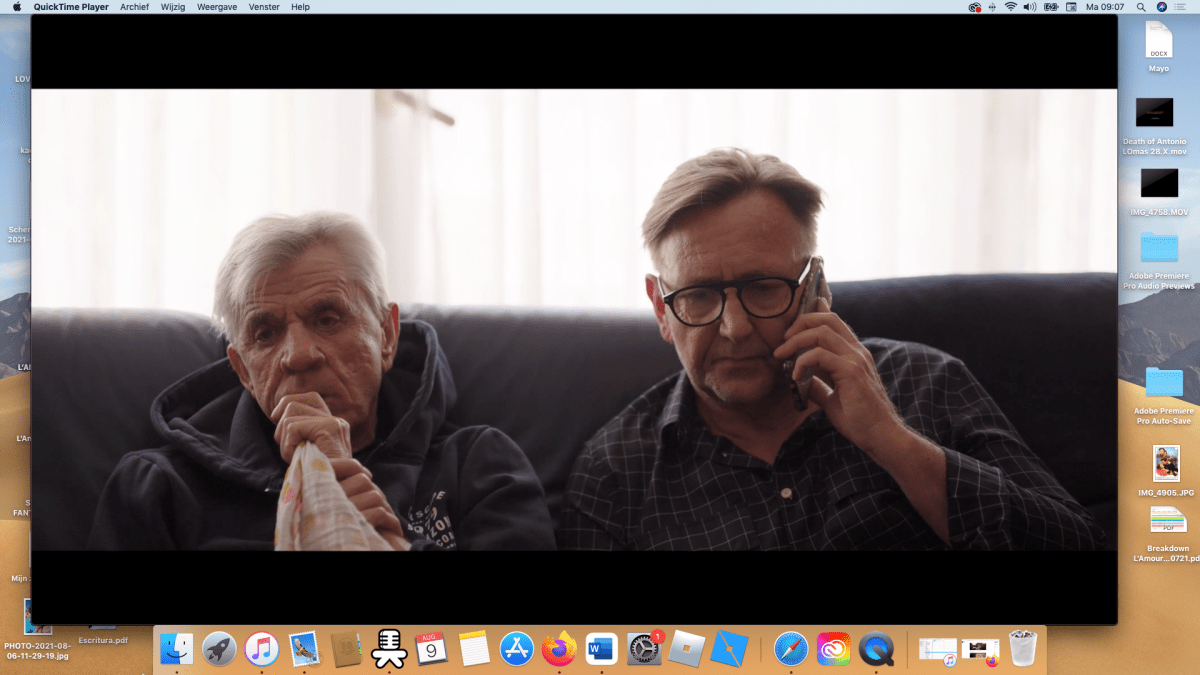Open the battery status menu

coord(1051,7)
